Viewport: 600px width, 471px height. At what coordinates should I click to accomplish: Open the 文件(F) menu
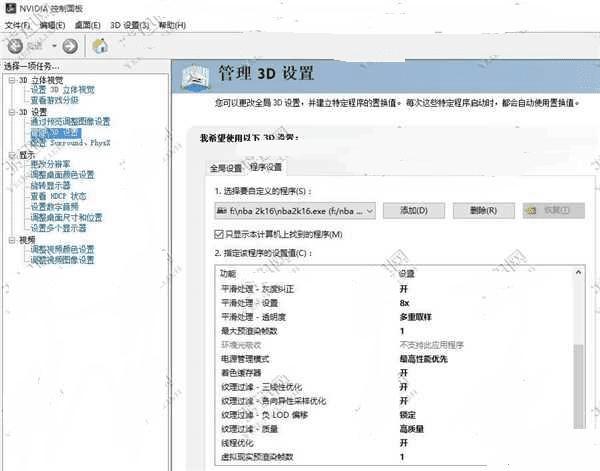pyautogui.click(x=18, y=25)
